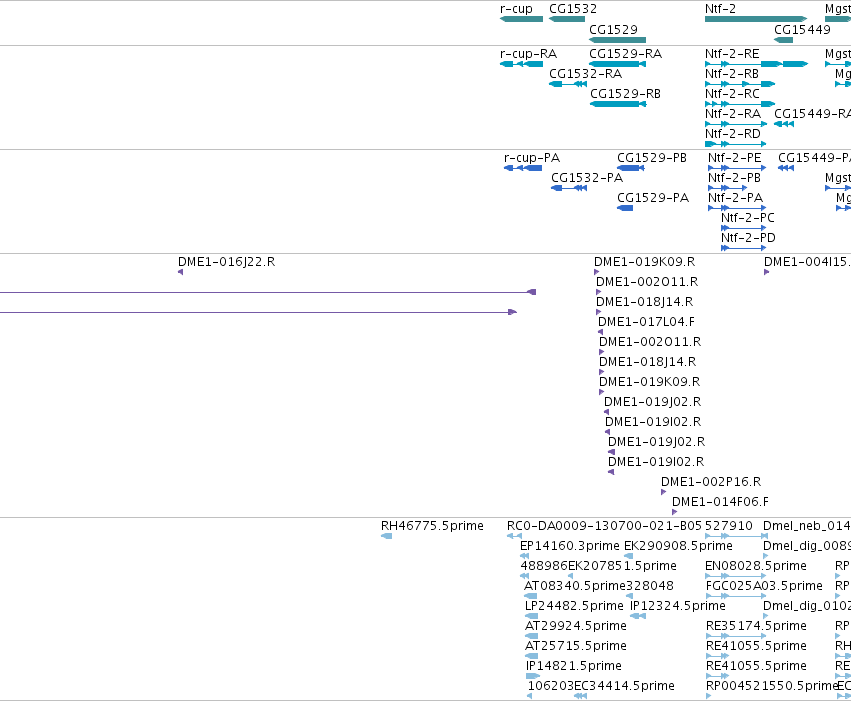This screenshot has height=701, width=851.
Task: Select the Ntf-2-RE transcript
Action: coord(756,64)
